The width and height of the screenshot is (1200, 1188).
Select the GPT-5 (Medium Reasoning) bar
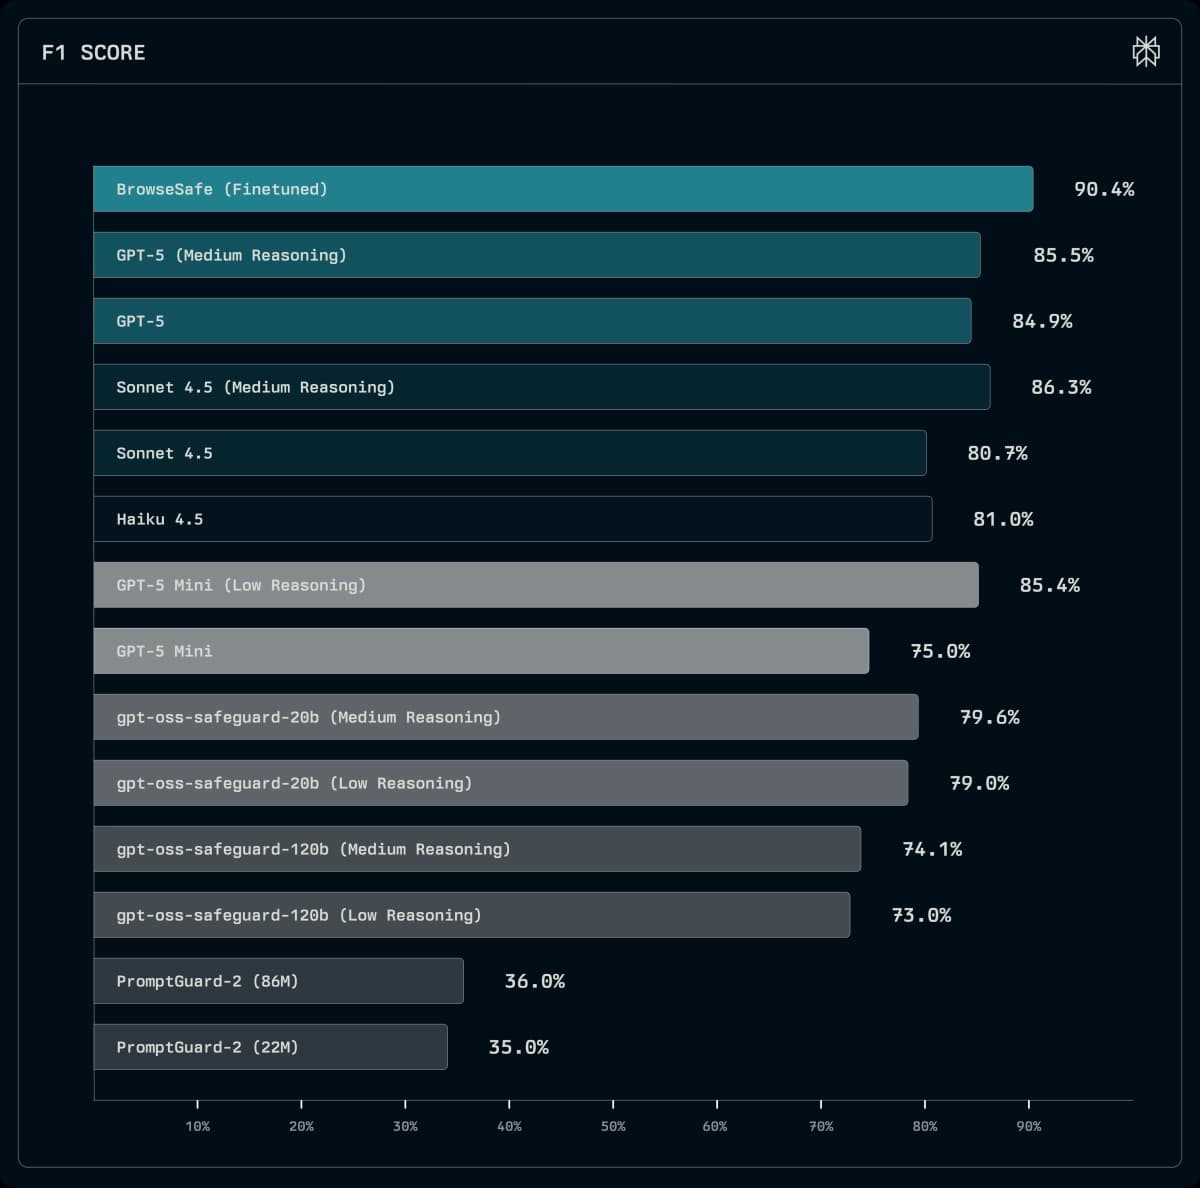click(535, 255)
